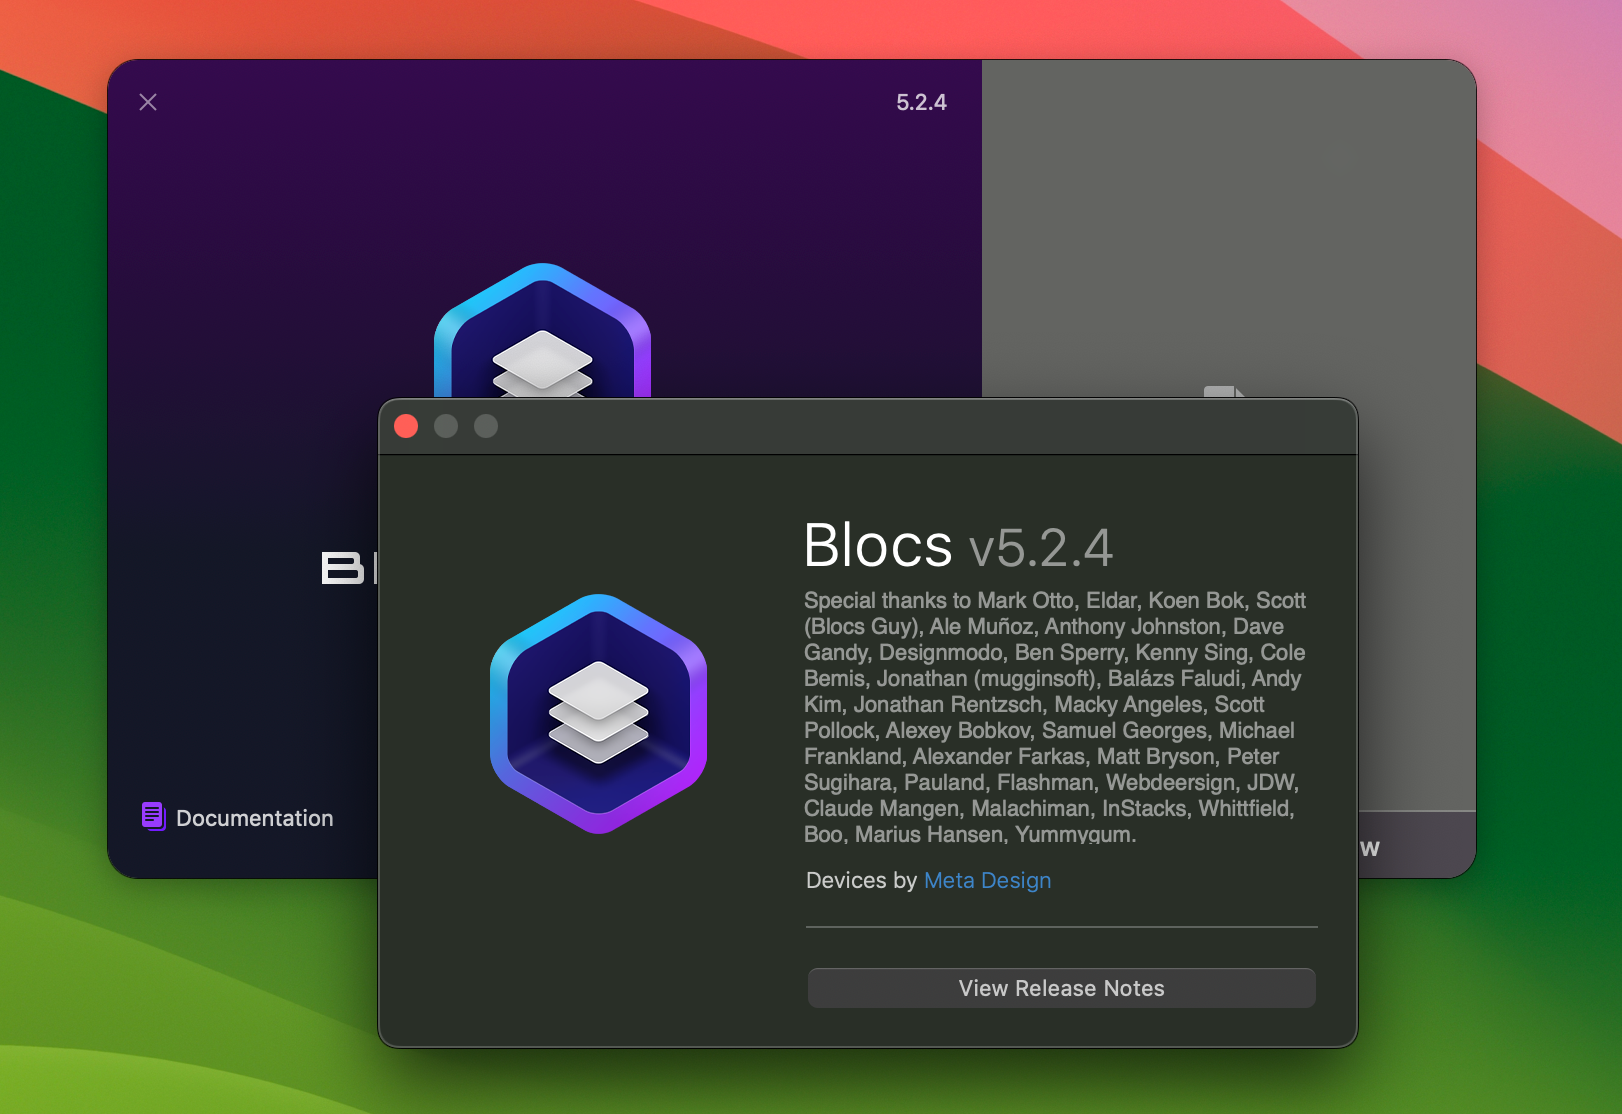This screenshot has height=1114, width=1622.
Task: Click the Devices by label
Action: [x=861, y=880]
